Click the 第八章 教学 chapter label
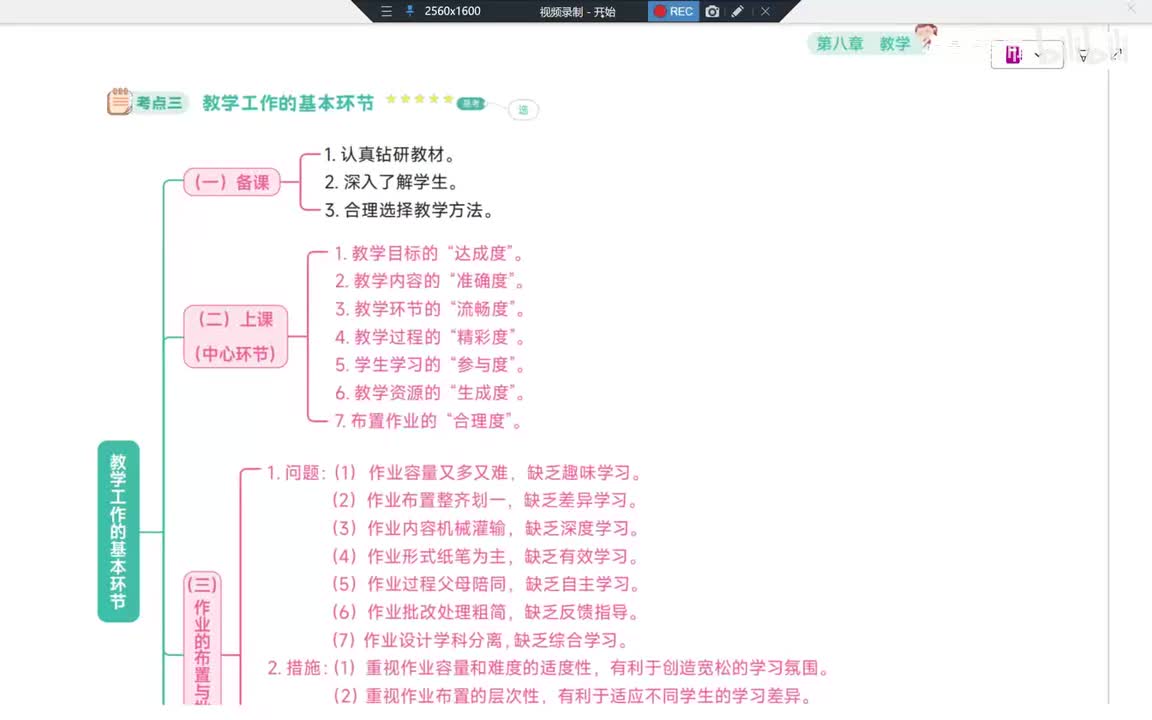1152x720 pixels. (x=863, y=43)
